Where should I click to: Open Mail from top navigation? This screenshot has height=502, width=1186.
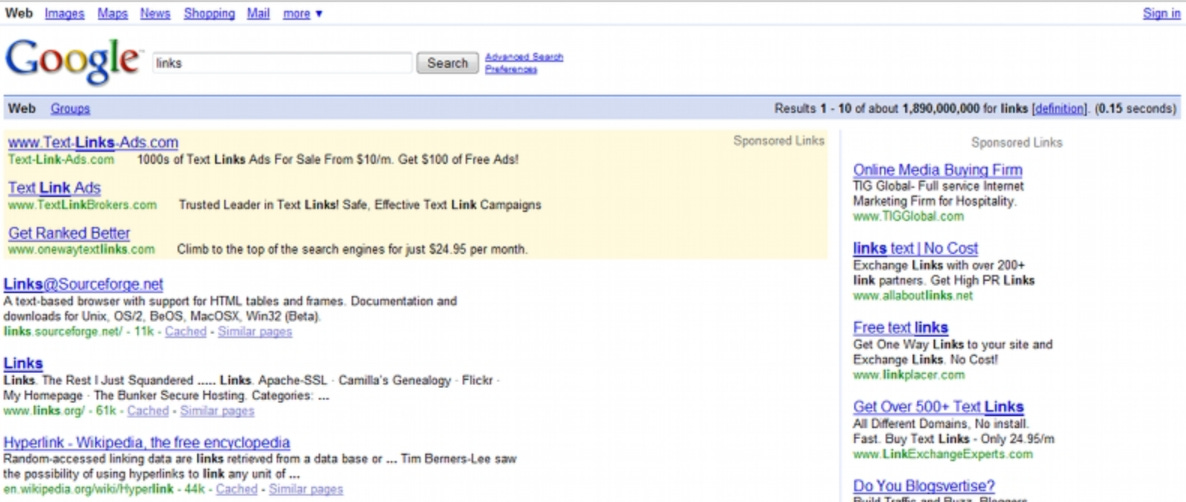point(258,14)
